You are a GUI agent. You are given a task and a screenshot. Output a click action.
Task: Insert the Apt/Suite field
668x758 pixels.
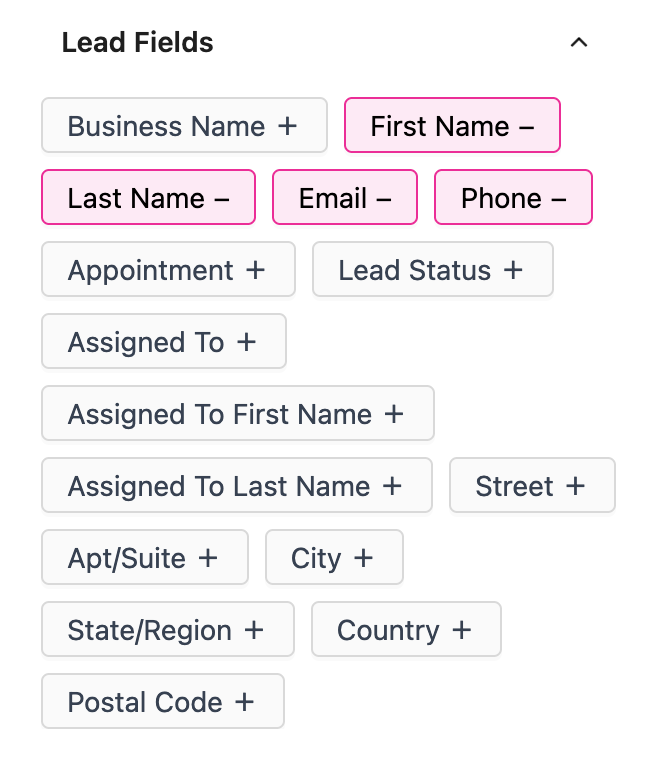[144, 558]
